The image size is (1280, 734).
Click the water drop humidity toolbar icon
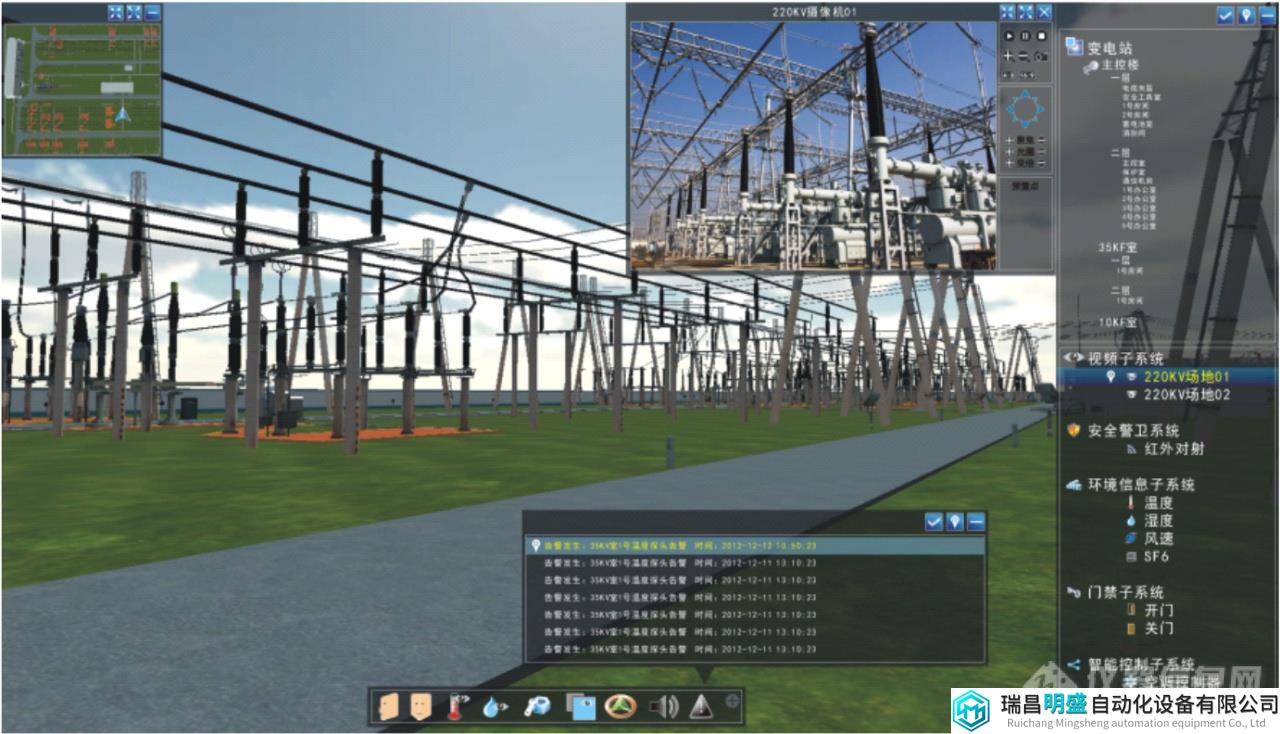coord(494,707)
